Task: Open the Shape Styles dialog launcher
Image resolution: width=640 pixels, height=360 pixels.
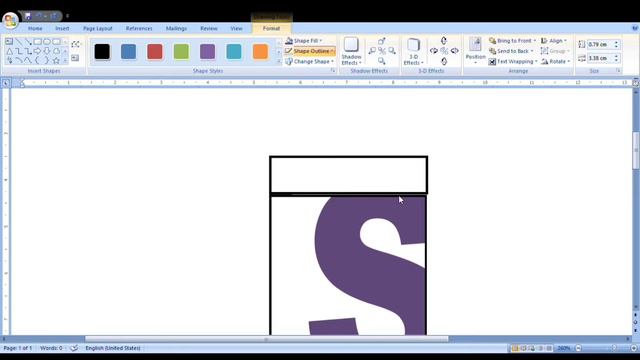Action: click(333, 71)
